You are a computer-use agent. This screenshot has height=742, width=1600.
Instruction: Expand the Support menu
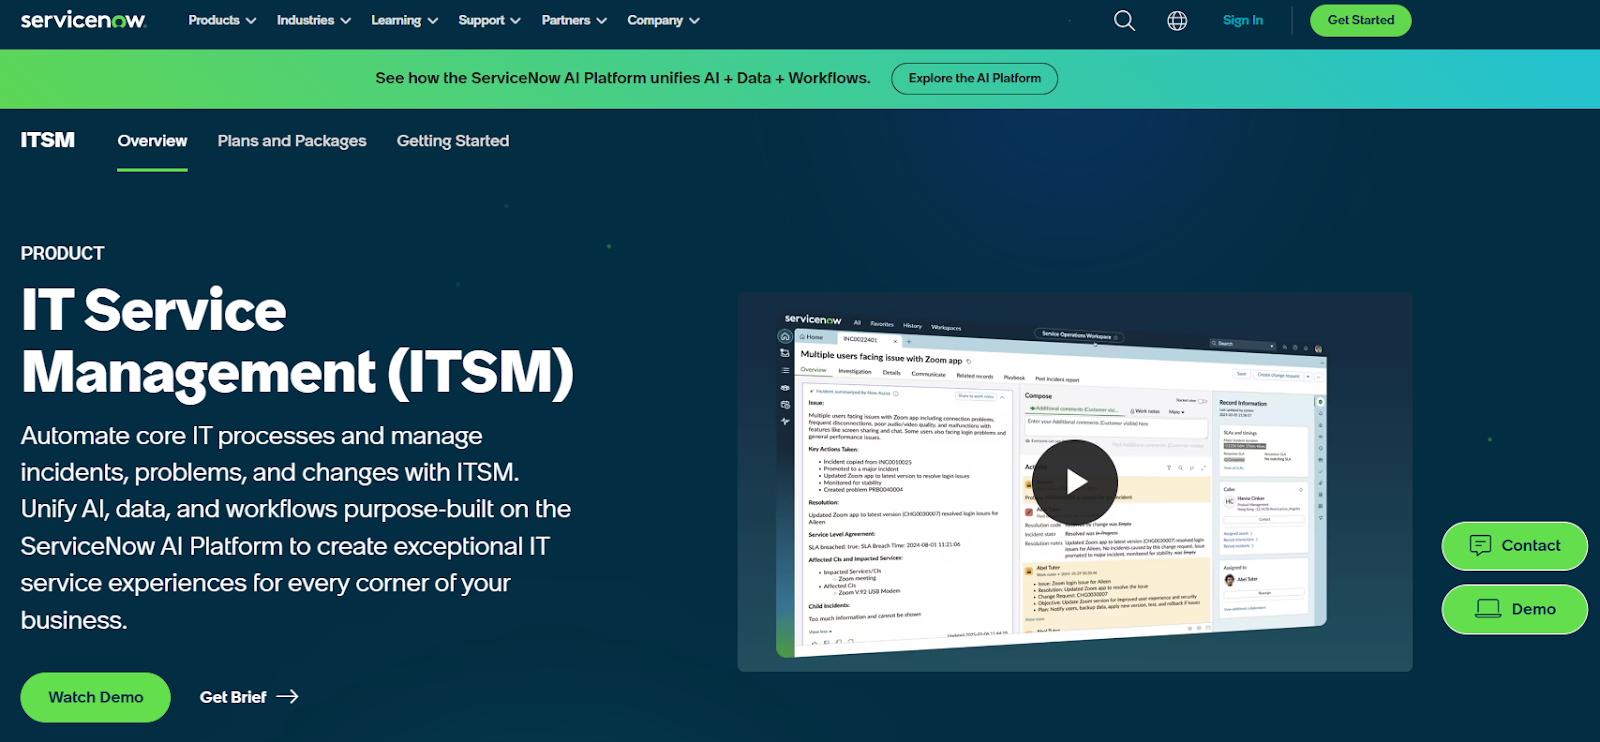489,20
